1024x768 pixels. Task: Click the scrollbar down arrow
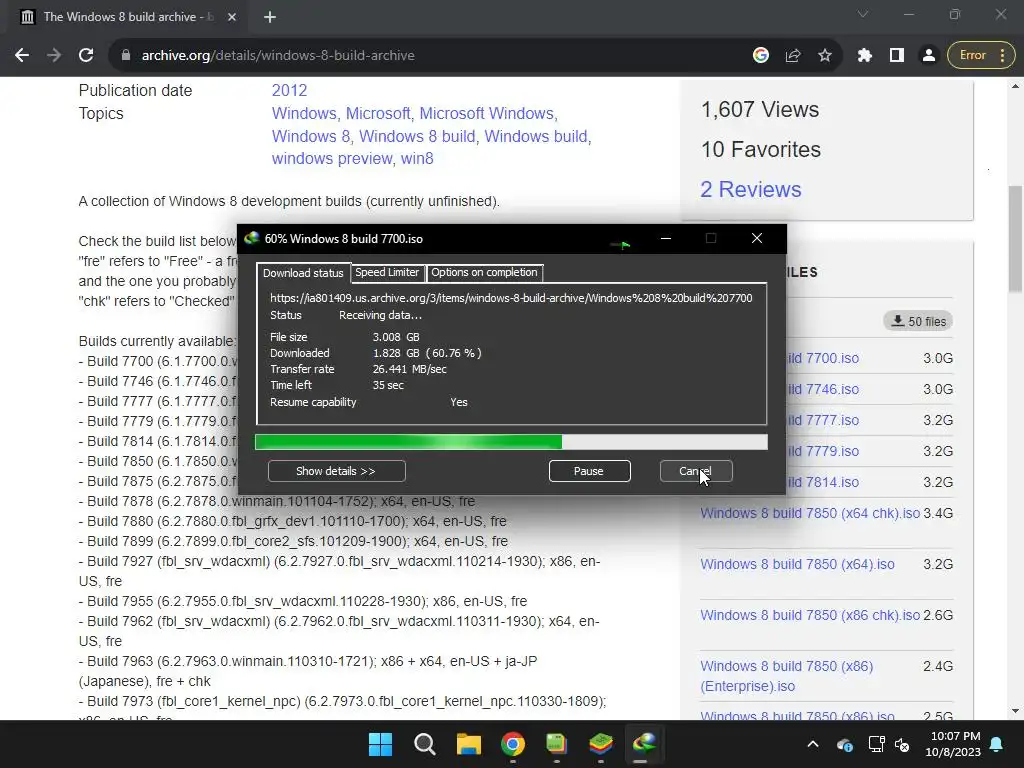1015,711
